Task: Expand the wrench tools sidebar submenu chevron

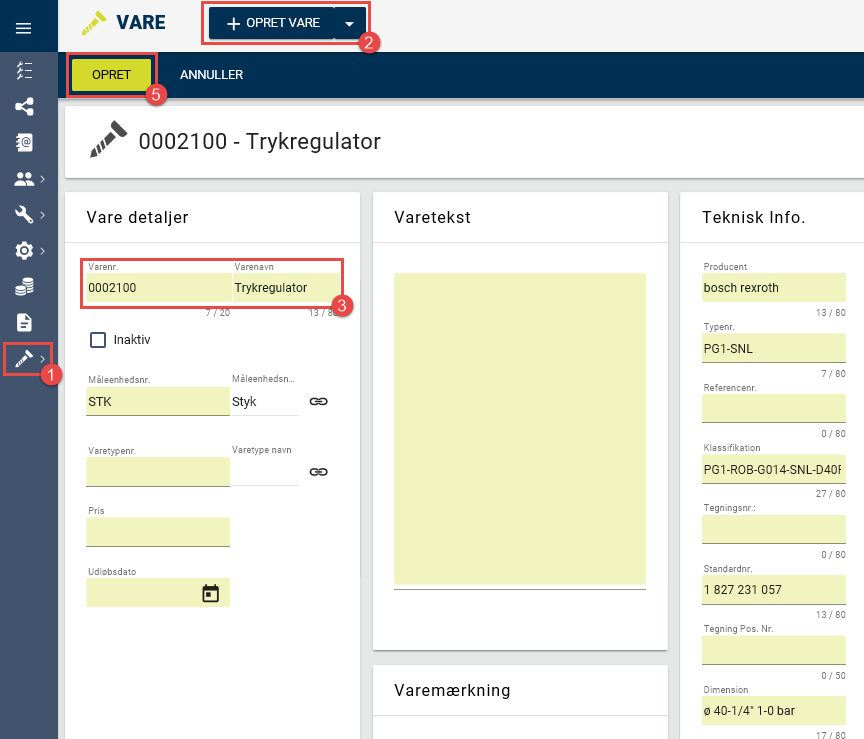Action: 42,215
